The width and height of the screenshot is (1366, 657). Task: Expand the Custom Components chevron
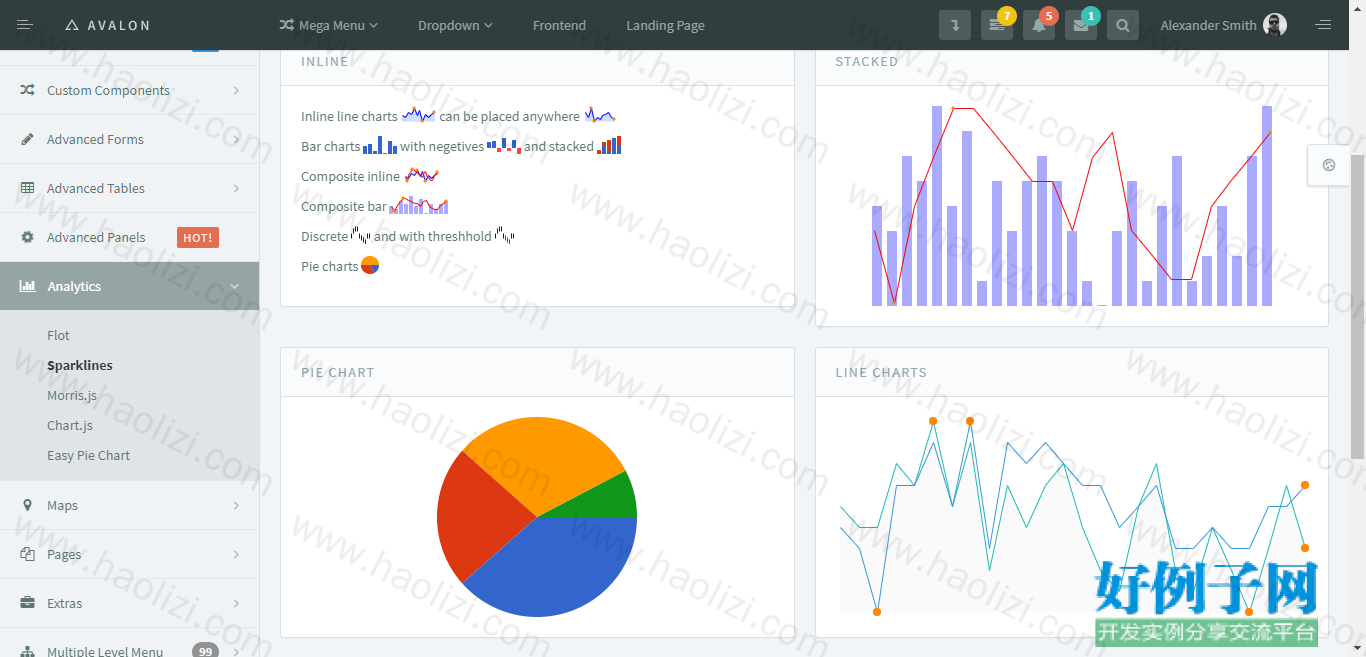pos(236,90)
